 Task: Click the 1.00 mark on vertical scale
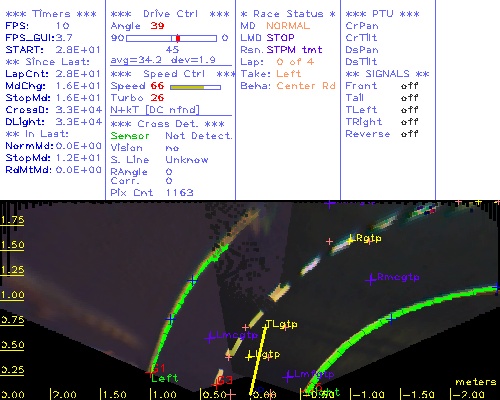pos(12,295)
